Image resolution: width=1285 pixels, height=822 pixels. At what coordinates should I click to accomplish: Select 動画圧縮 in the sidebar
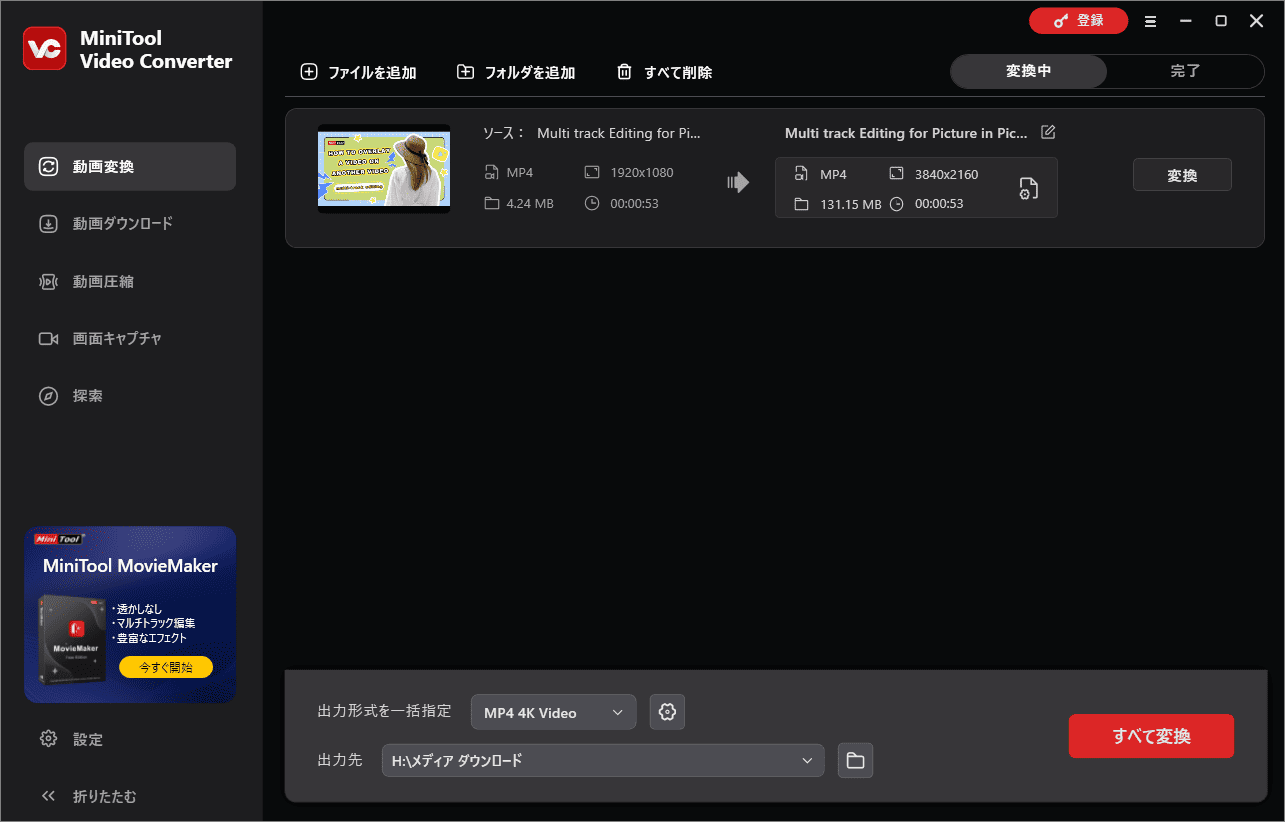130,282
